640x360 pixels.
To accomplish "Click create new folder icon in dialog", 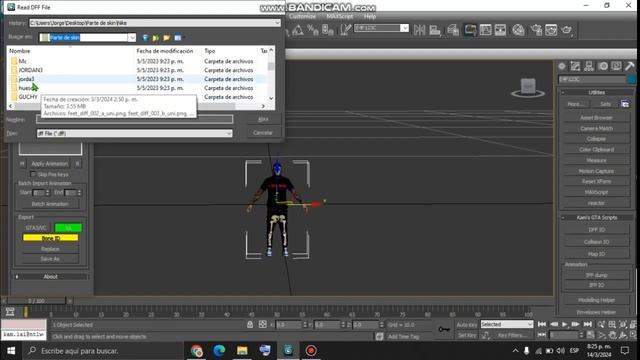I will [167, 38].
